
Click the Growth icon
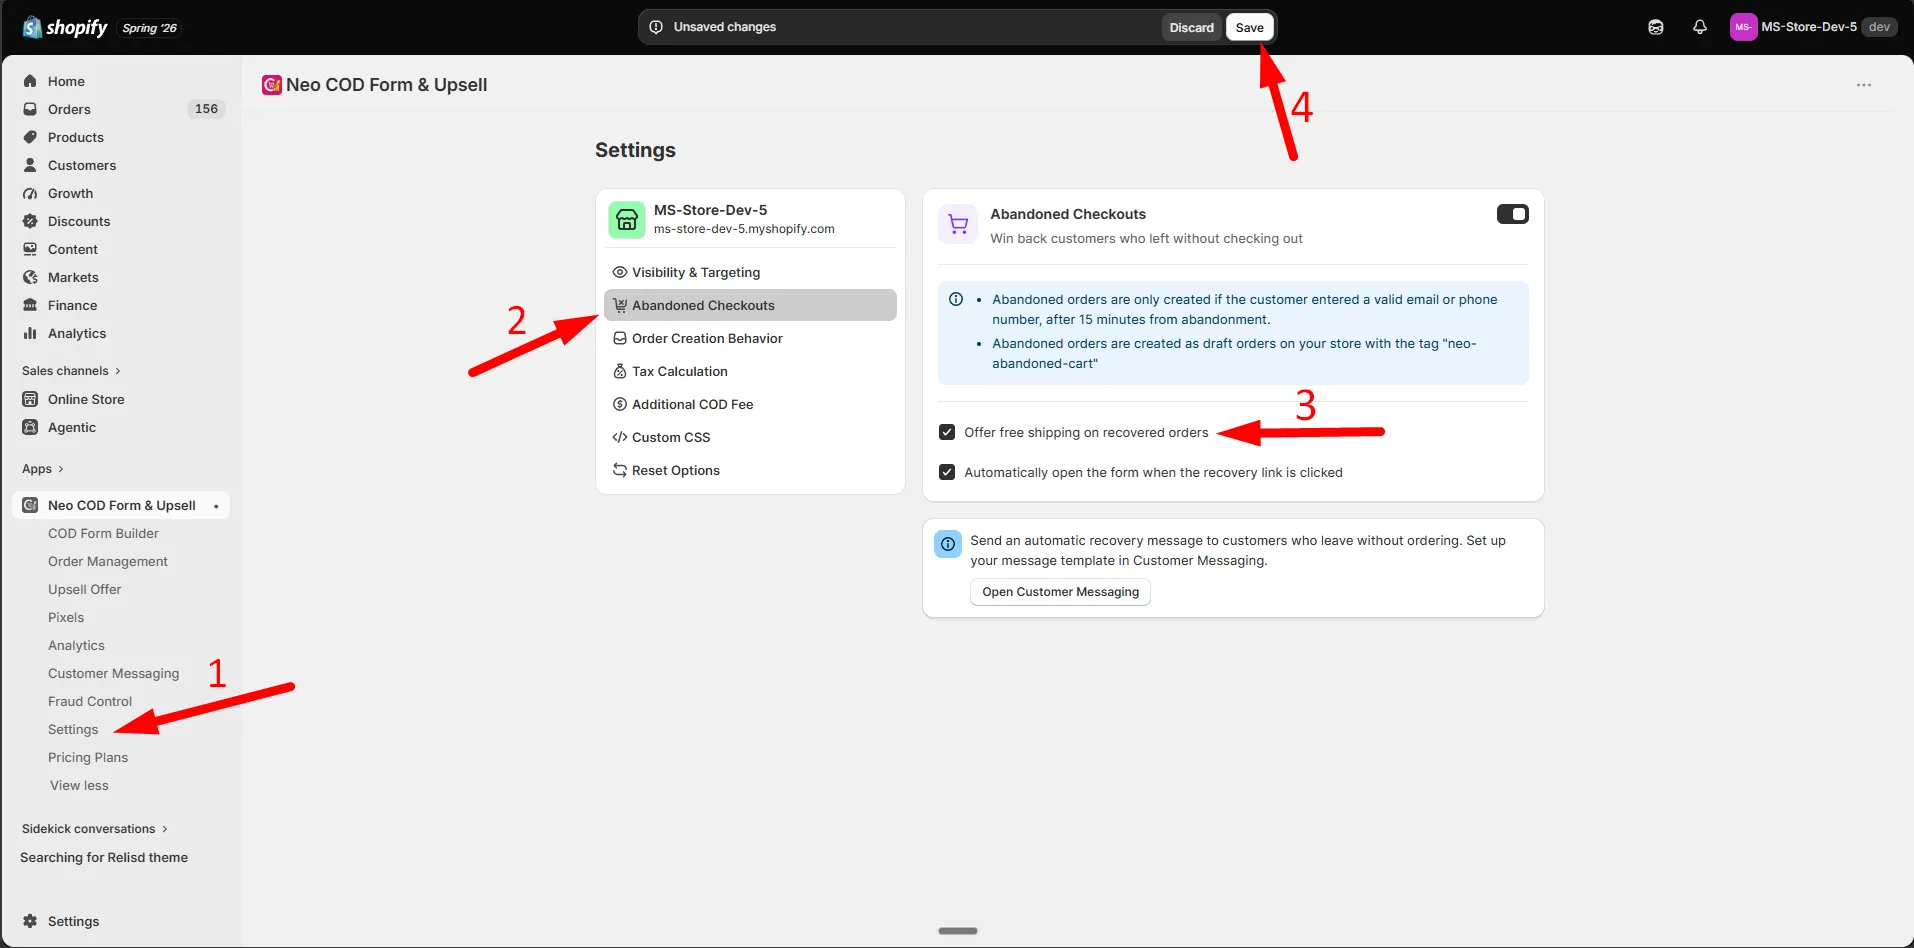click(x=30, y=193)
